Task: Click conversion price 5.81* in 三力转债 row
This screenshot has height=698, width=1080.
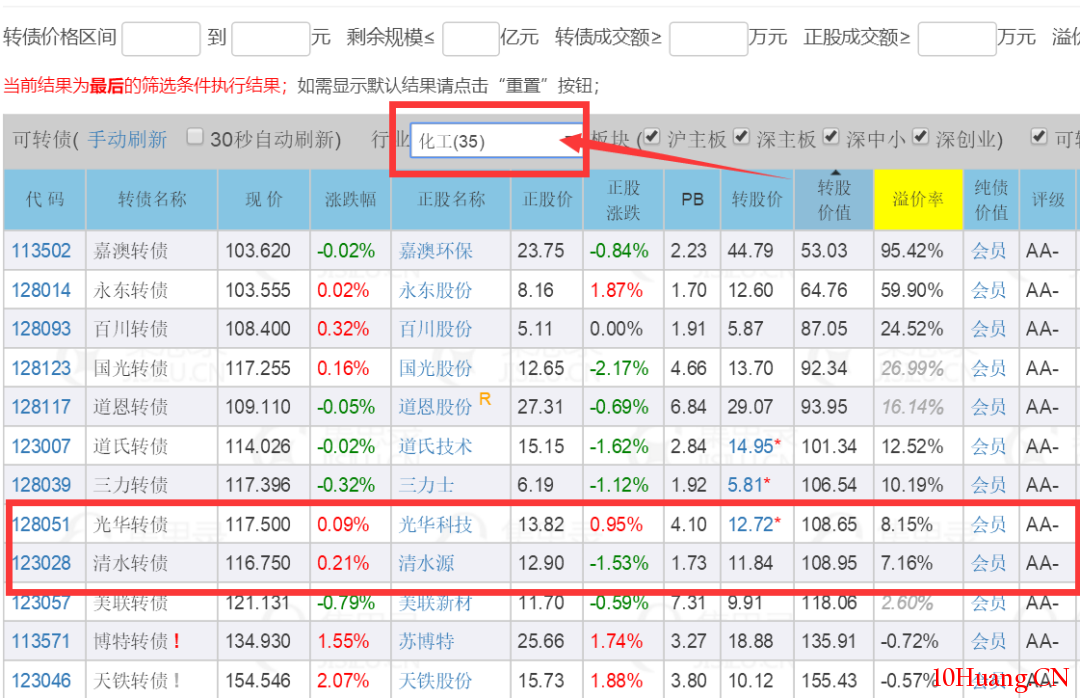Action: coord(749,485)
